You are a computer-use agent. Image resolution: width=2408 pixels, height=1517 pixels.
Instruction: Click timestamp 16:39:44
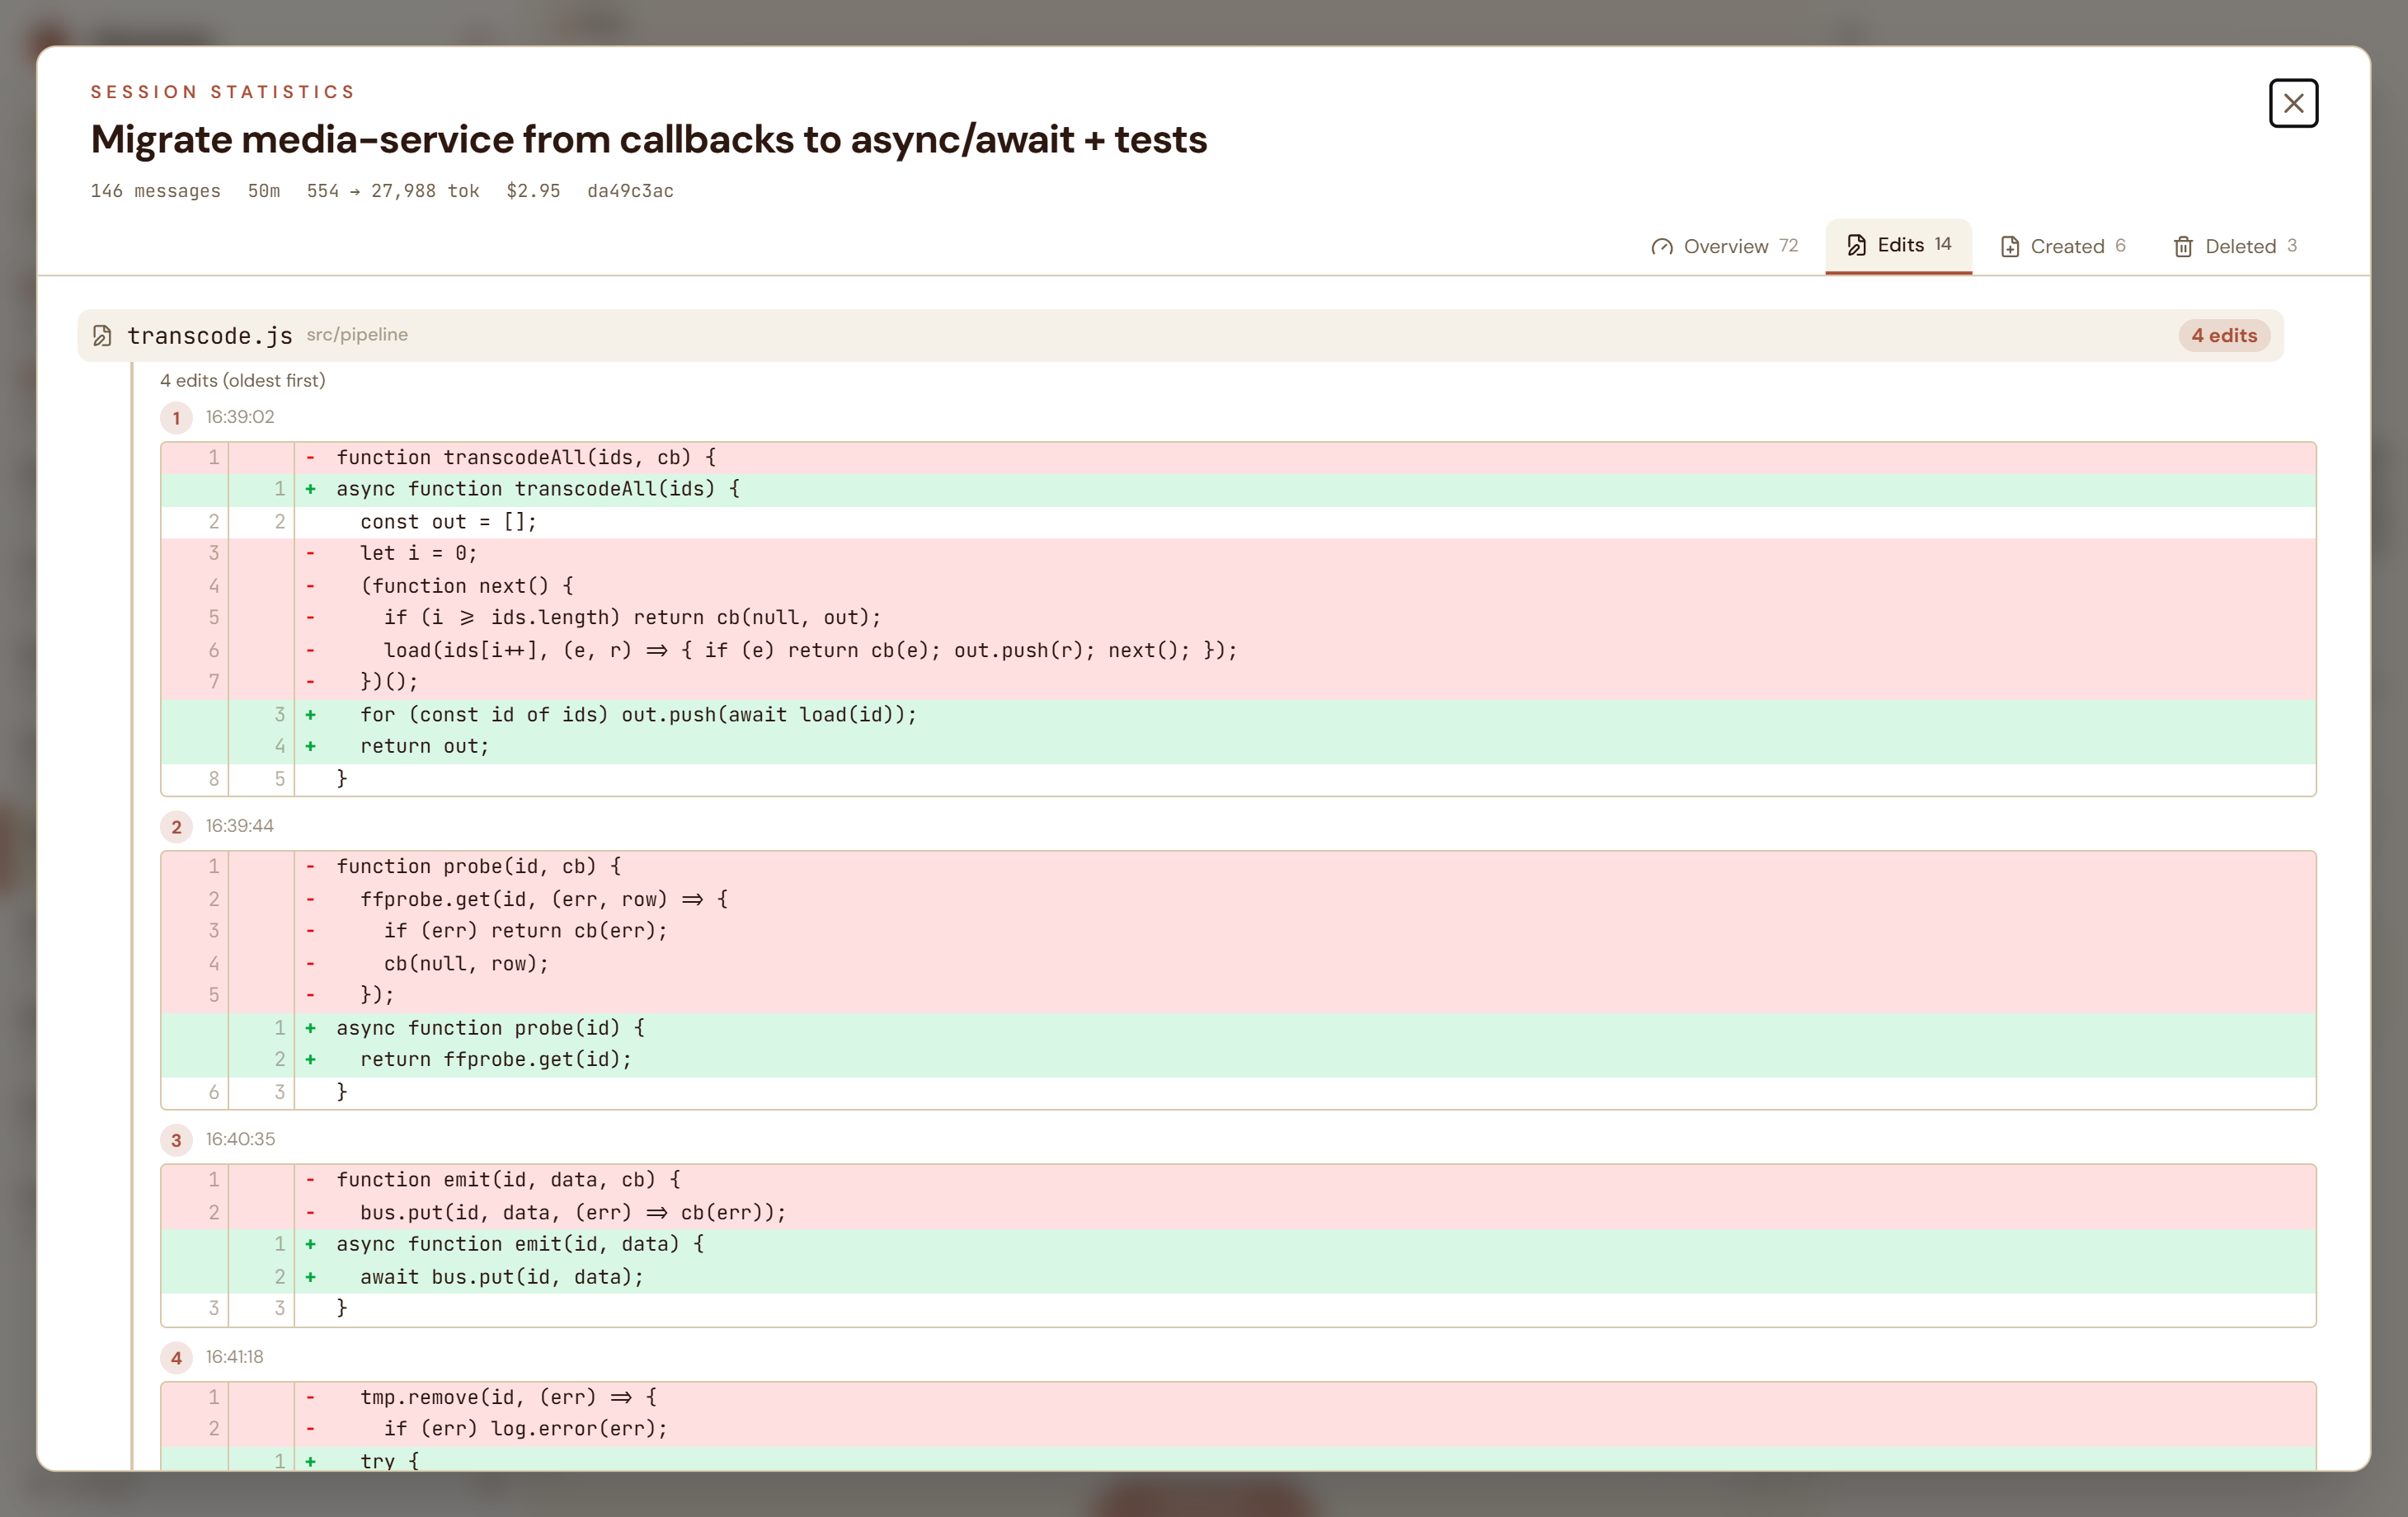240,826
